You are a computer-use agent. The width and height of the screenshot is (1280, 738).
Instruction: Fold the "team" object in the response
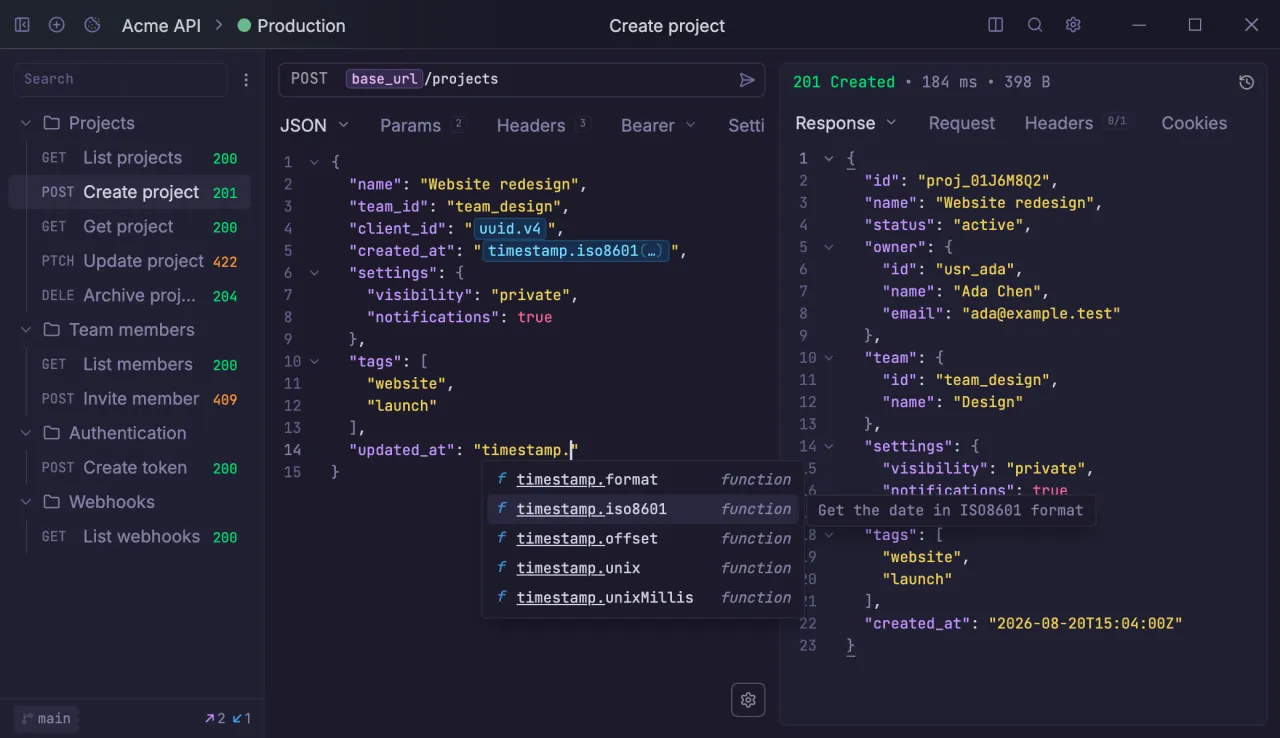[828, 358]
